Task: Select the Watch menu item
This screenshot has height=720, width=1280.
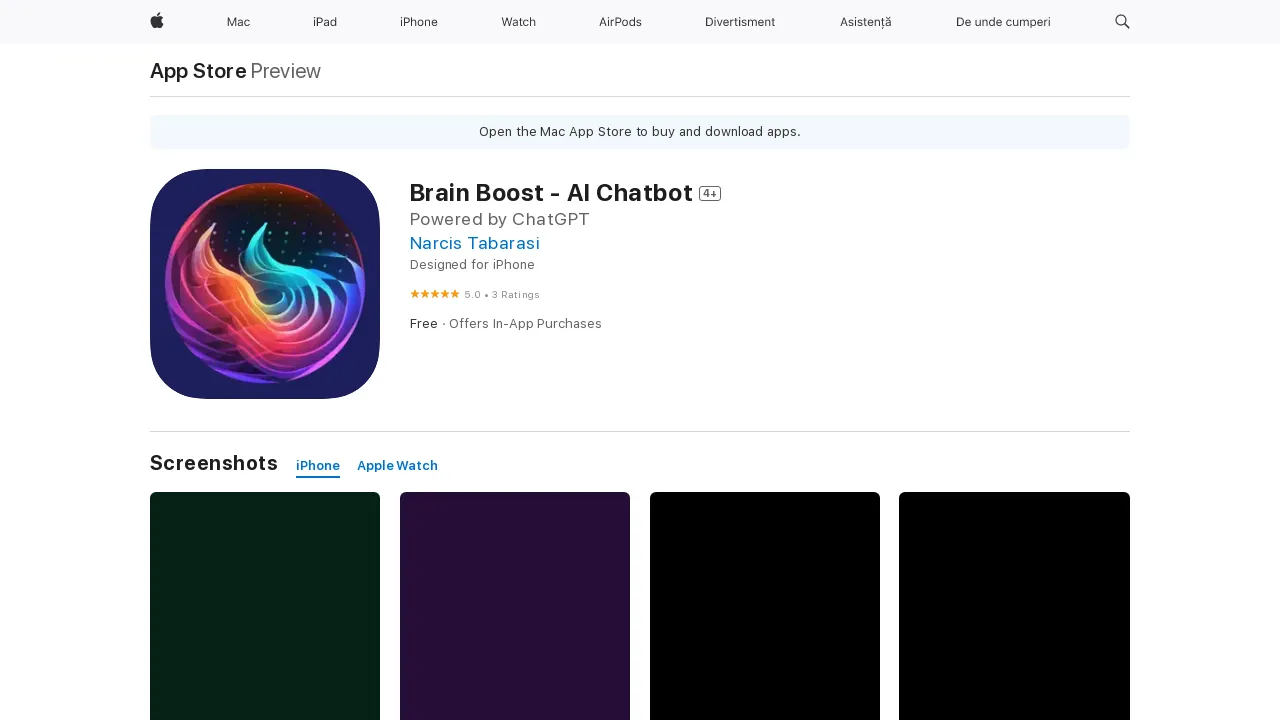Action: tap(518, 22)
